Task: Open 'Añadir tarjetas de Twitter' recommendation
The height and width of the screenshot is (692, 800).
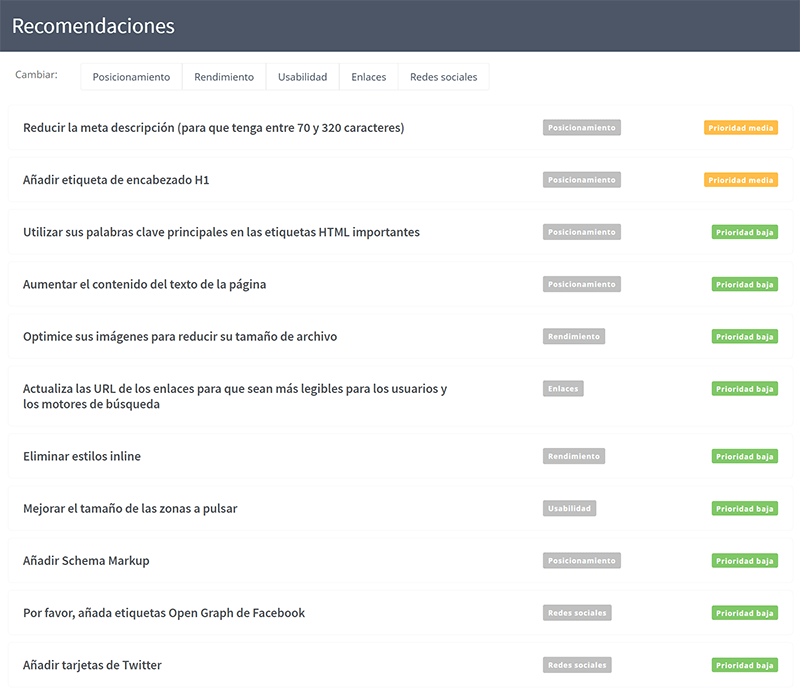Action: click(x=92, y=665)
